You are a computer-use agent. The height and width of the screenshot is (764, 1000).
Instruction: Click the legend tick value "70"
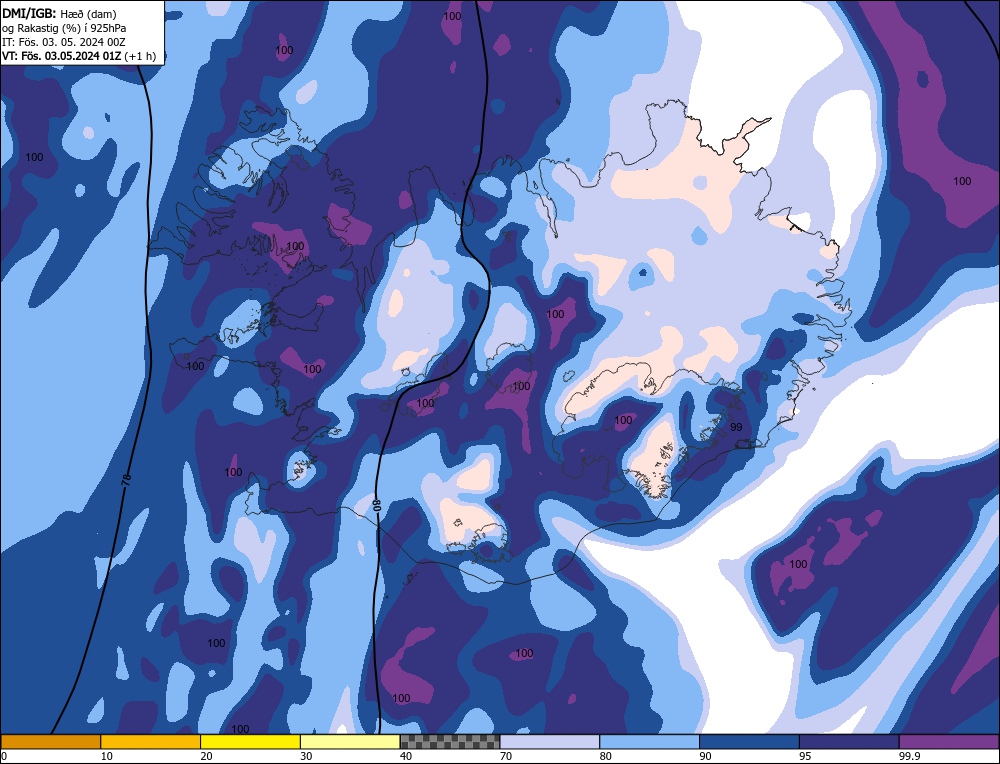(x=506, y=756)
